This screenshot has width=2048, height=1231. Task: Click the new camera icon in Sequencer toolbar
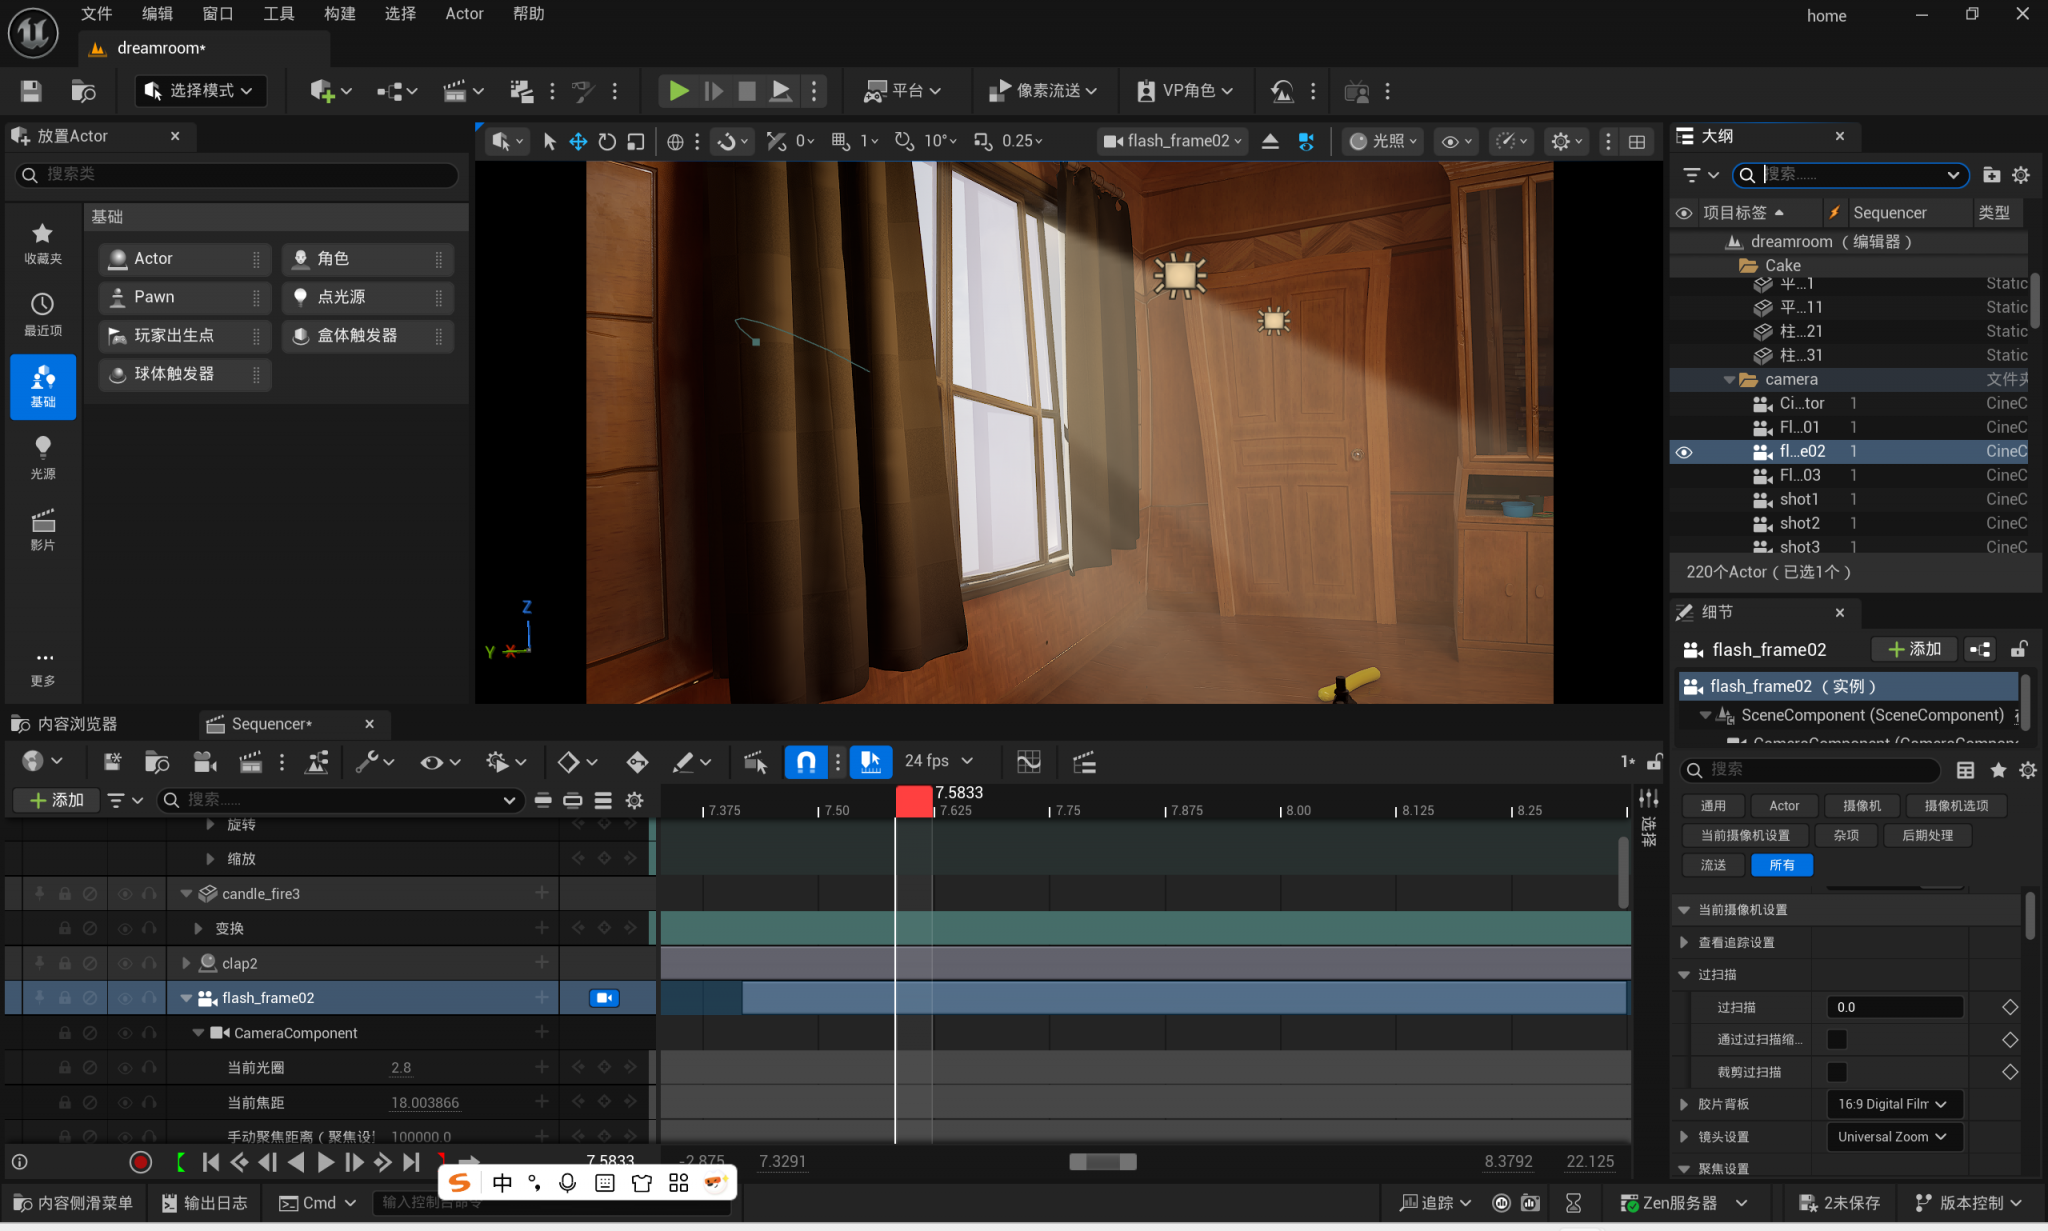[204, 761]
